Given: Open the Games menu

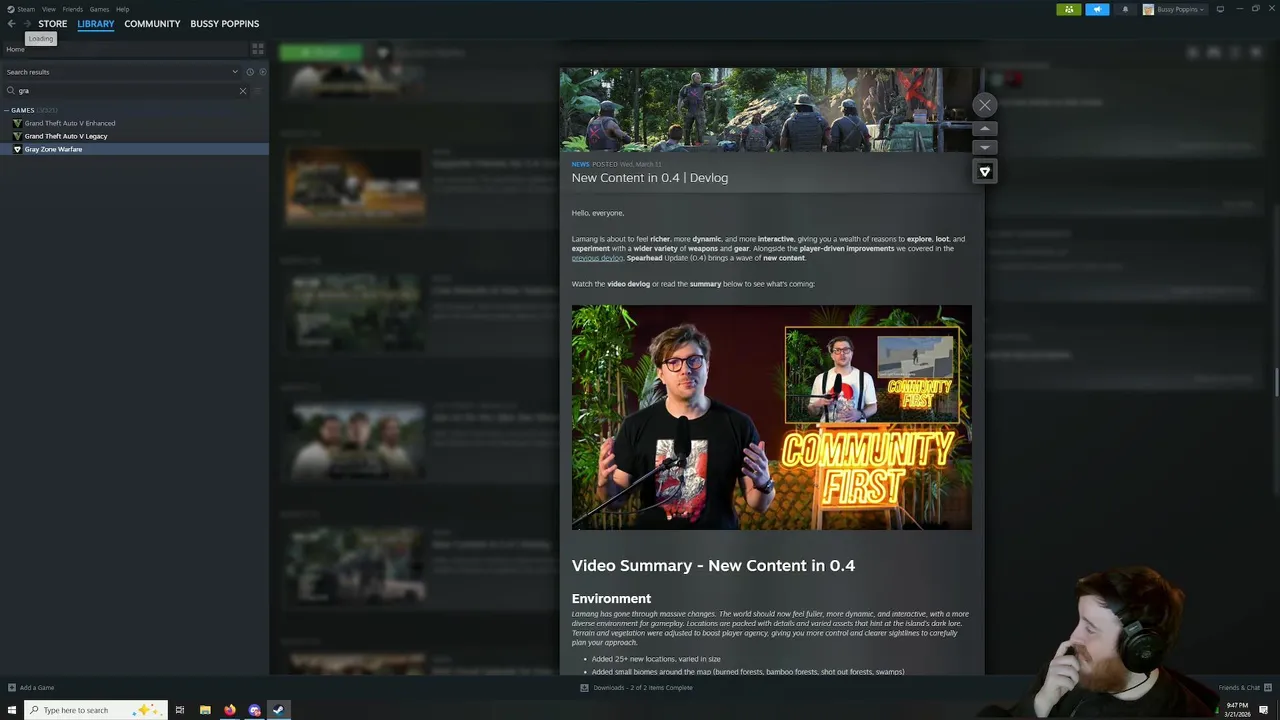Looking at the screenshot, I should pos(99,9).
